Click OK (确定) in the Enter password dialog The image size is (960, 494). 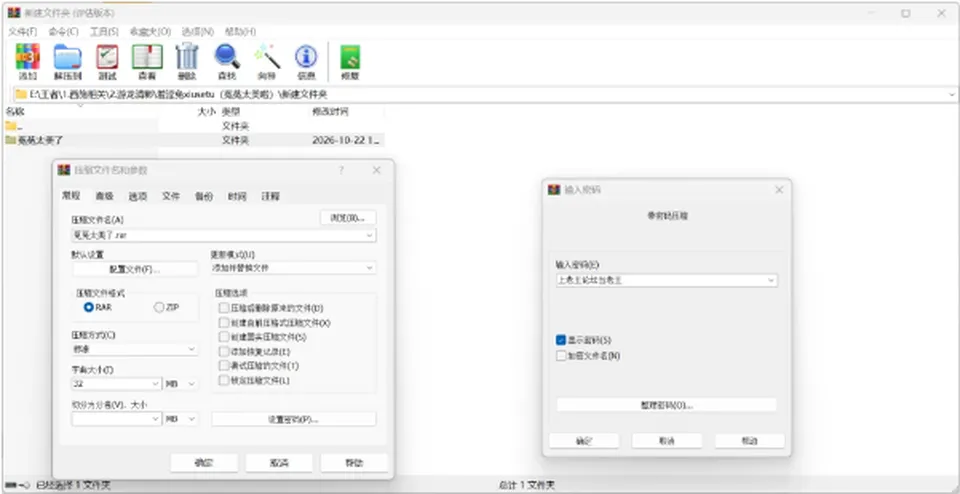tap(584, 441)
